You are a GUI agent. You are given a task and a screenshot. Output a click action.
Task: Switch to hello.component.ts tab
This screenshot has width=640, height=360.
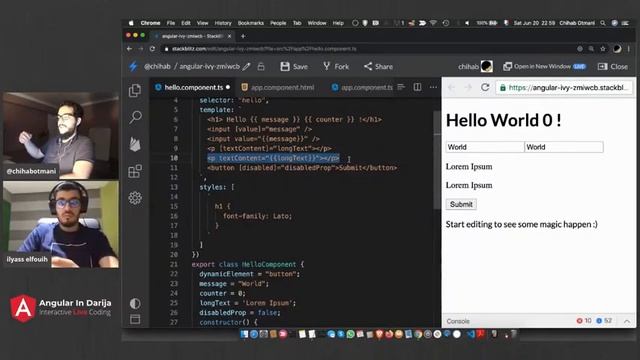click(x=192, y=87)
